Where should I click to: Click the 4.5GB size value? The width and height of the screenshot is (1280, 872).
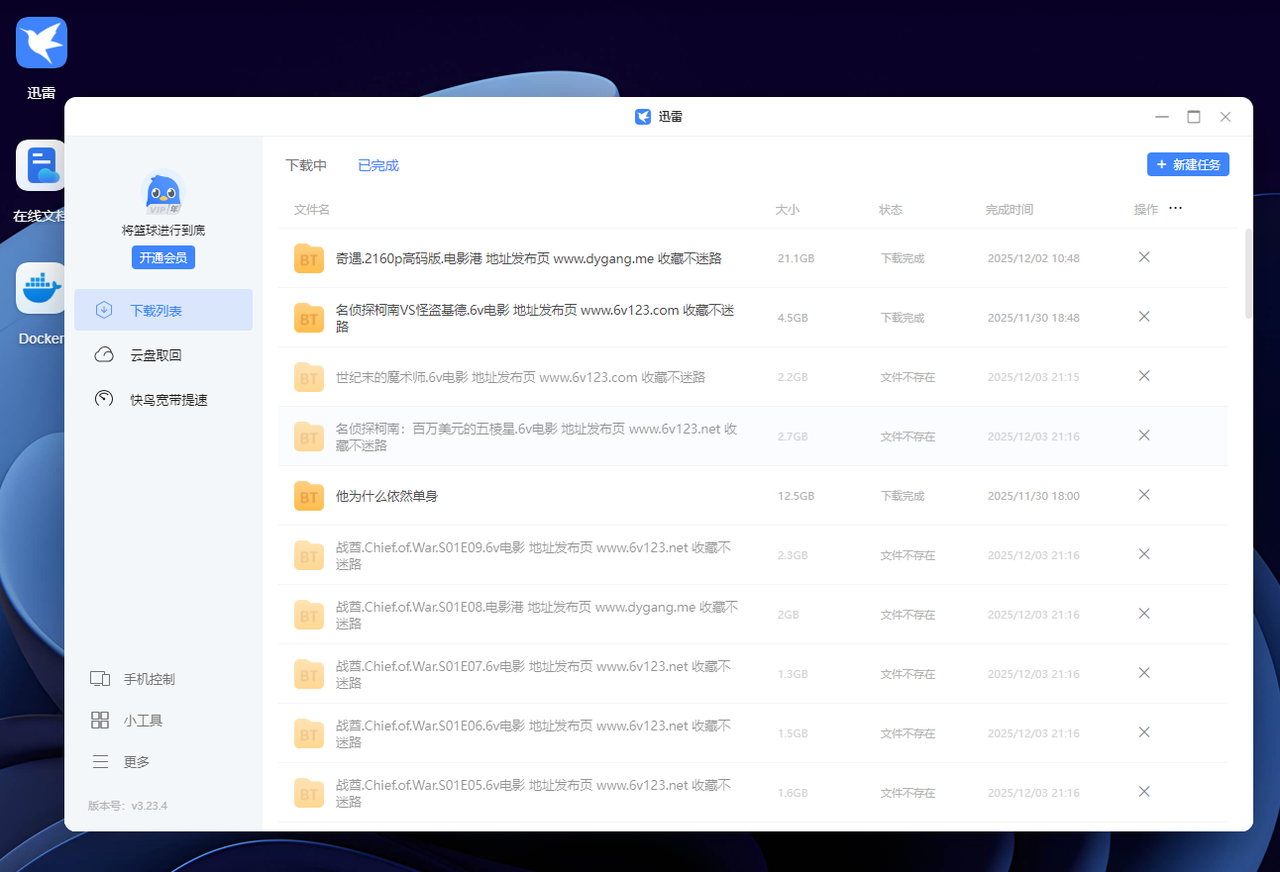[793, 318]
